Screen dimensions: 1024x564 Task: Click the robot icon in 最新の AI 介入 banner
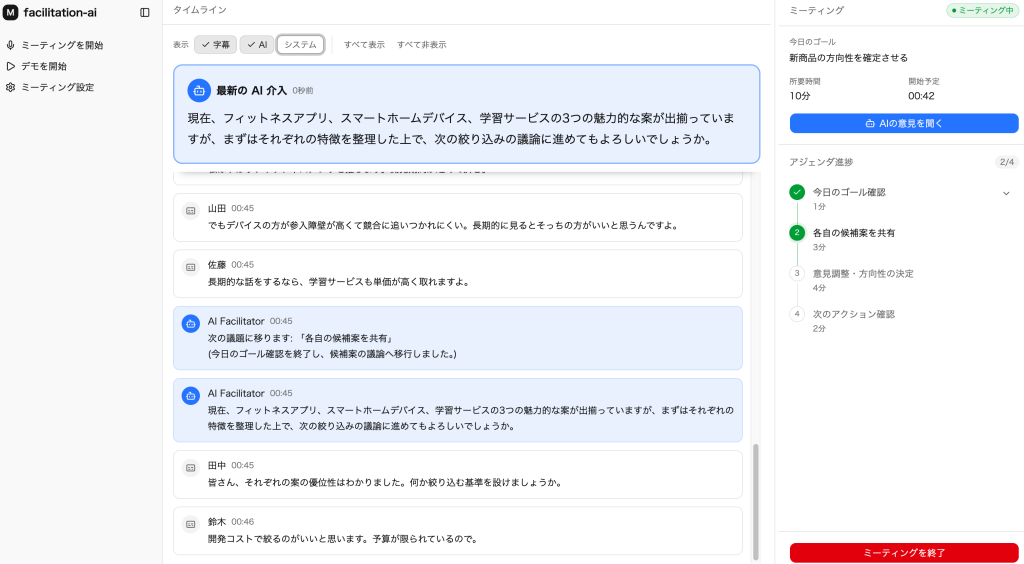pyautogui.click(x=199, y=91)
